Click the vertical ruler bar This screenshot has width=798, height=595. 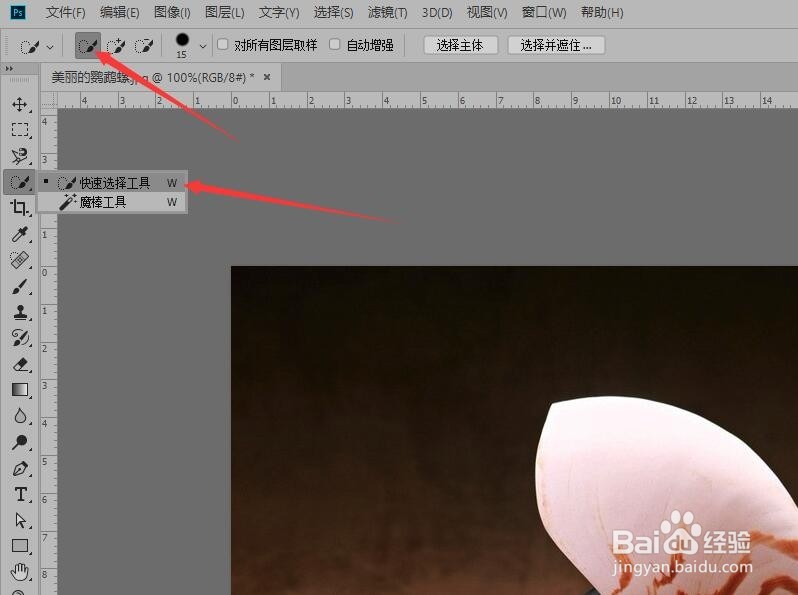pos(49,352)
